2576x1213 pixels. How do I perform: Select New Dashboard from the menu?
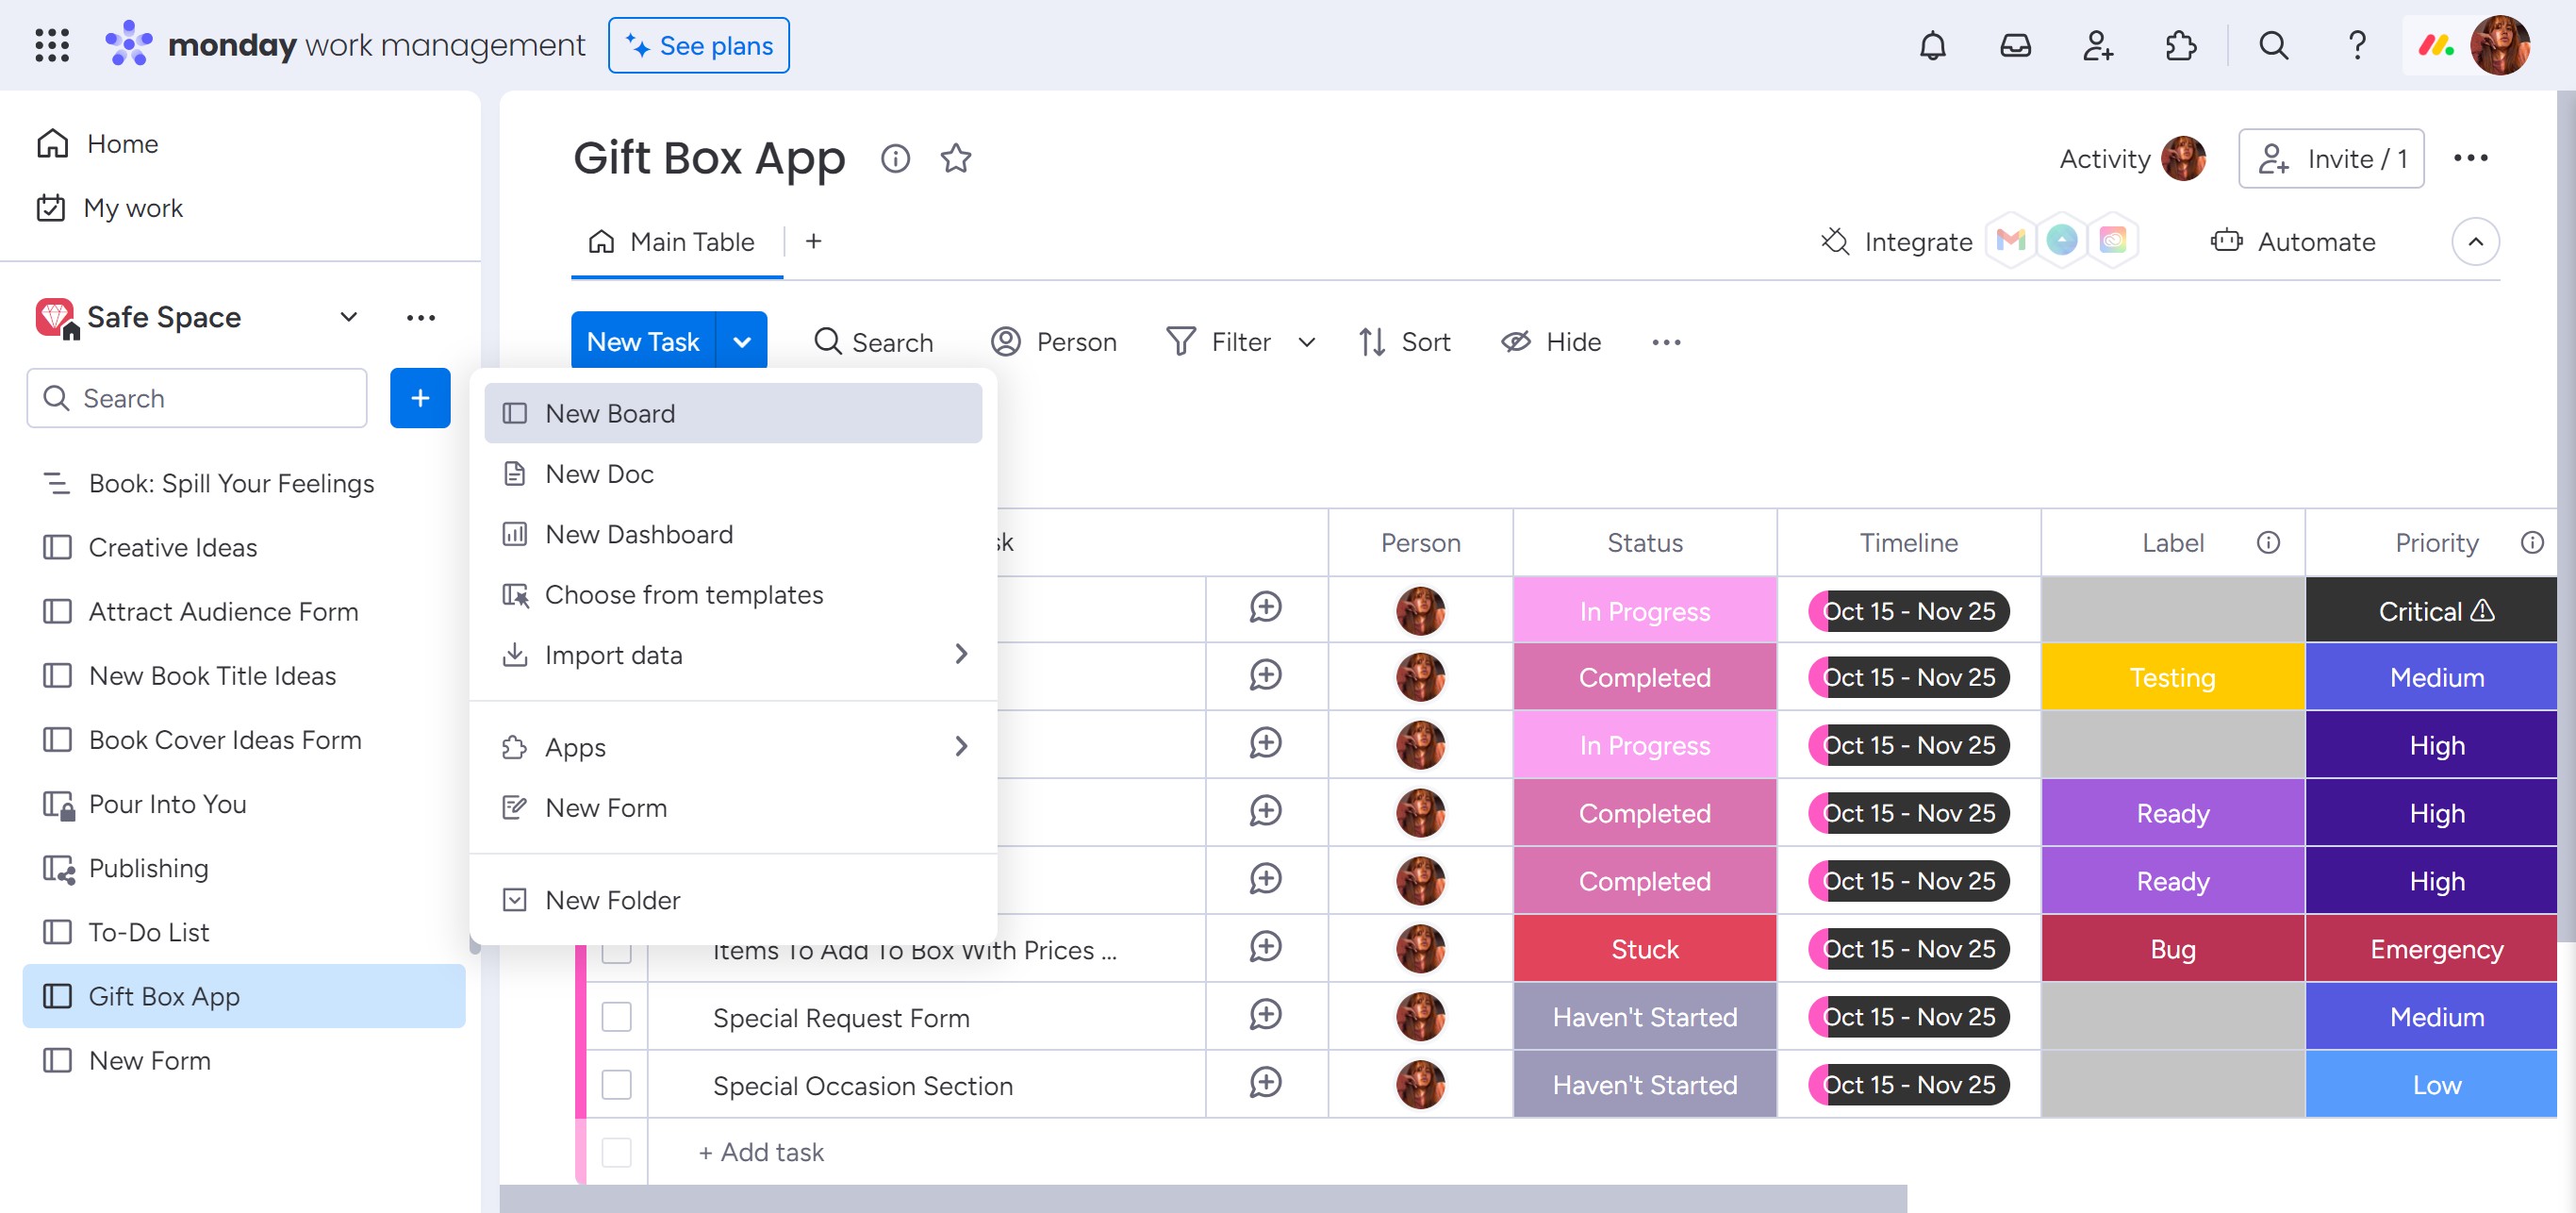tap(638, 534)
